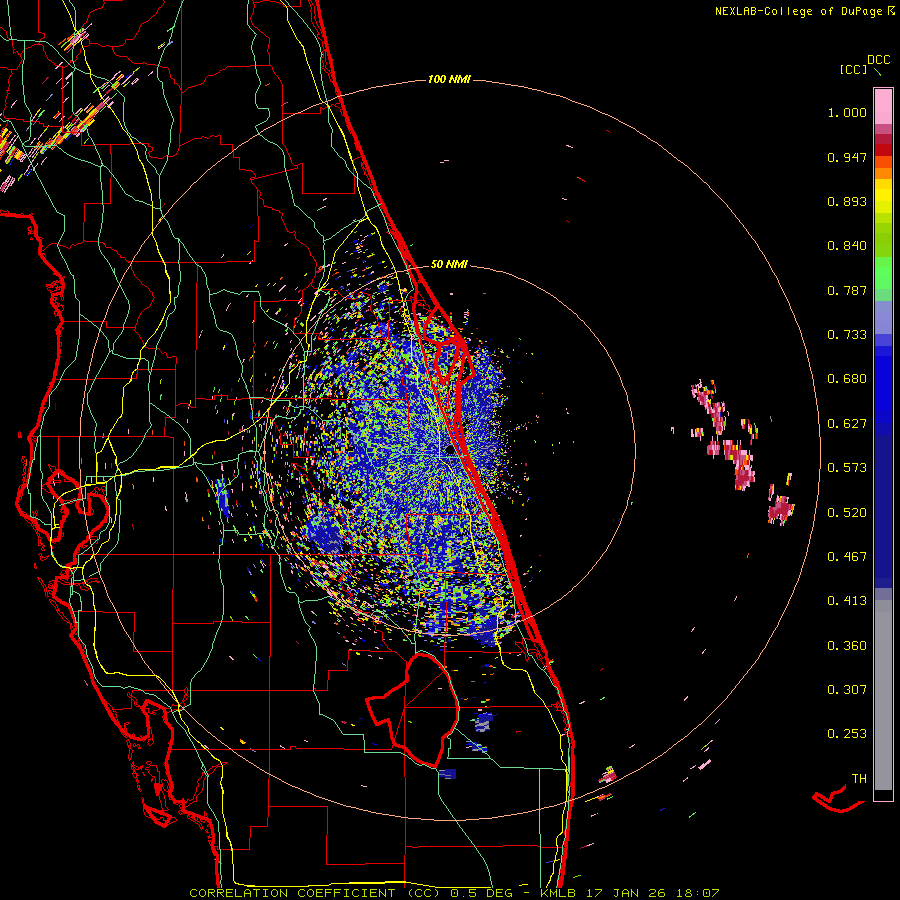Click the NEXLAB-College of DuPage header text

coord(799,11)
